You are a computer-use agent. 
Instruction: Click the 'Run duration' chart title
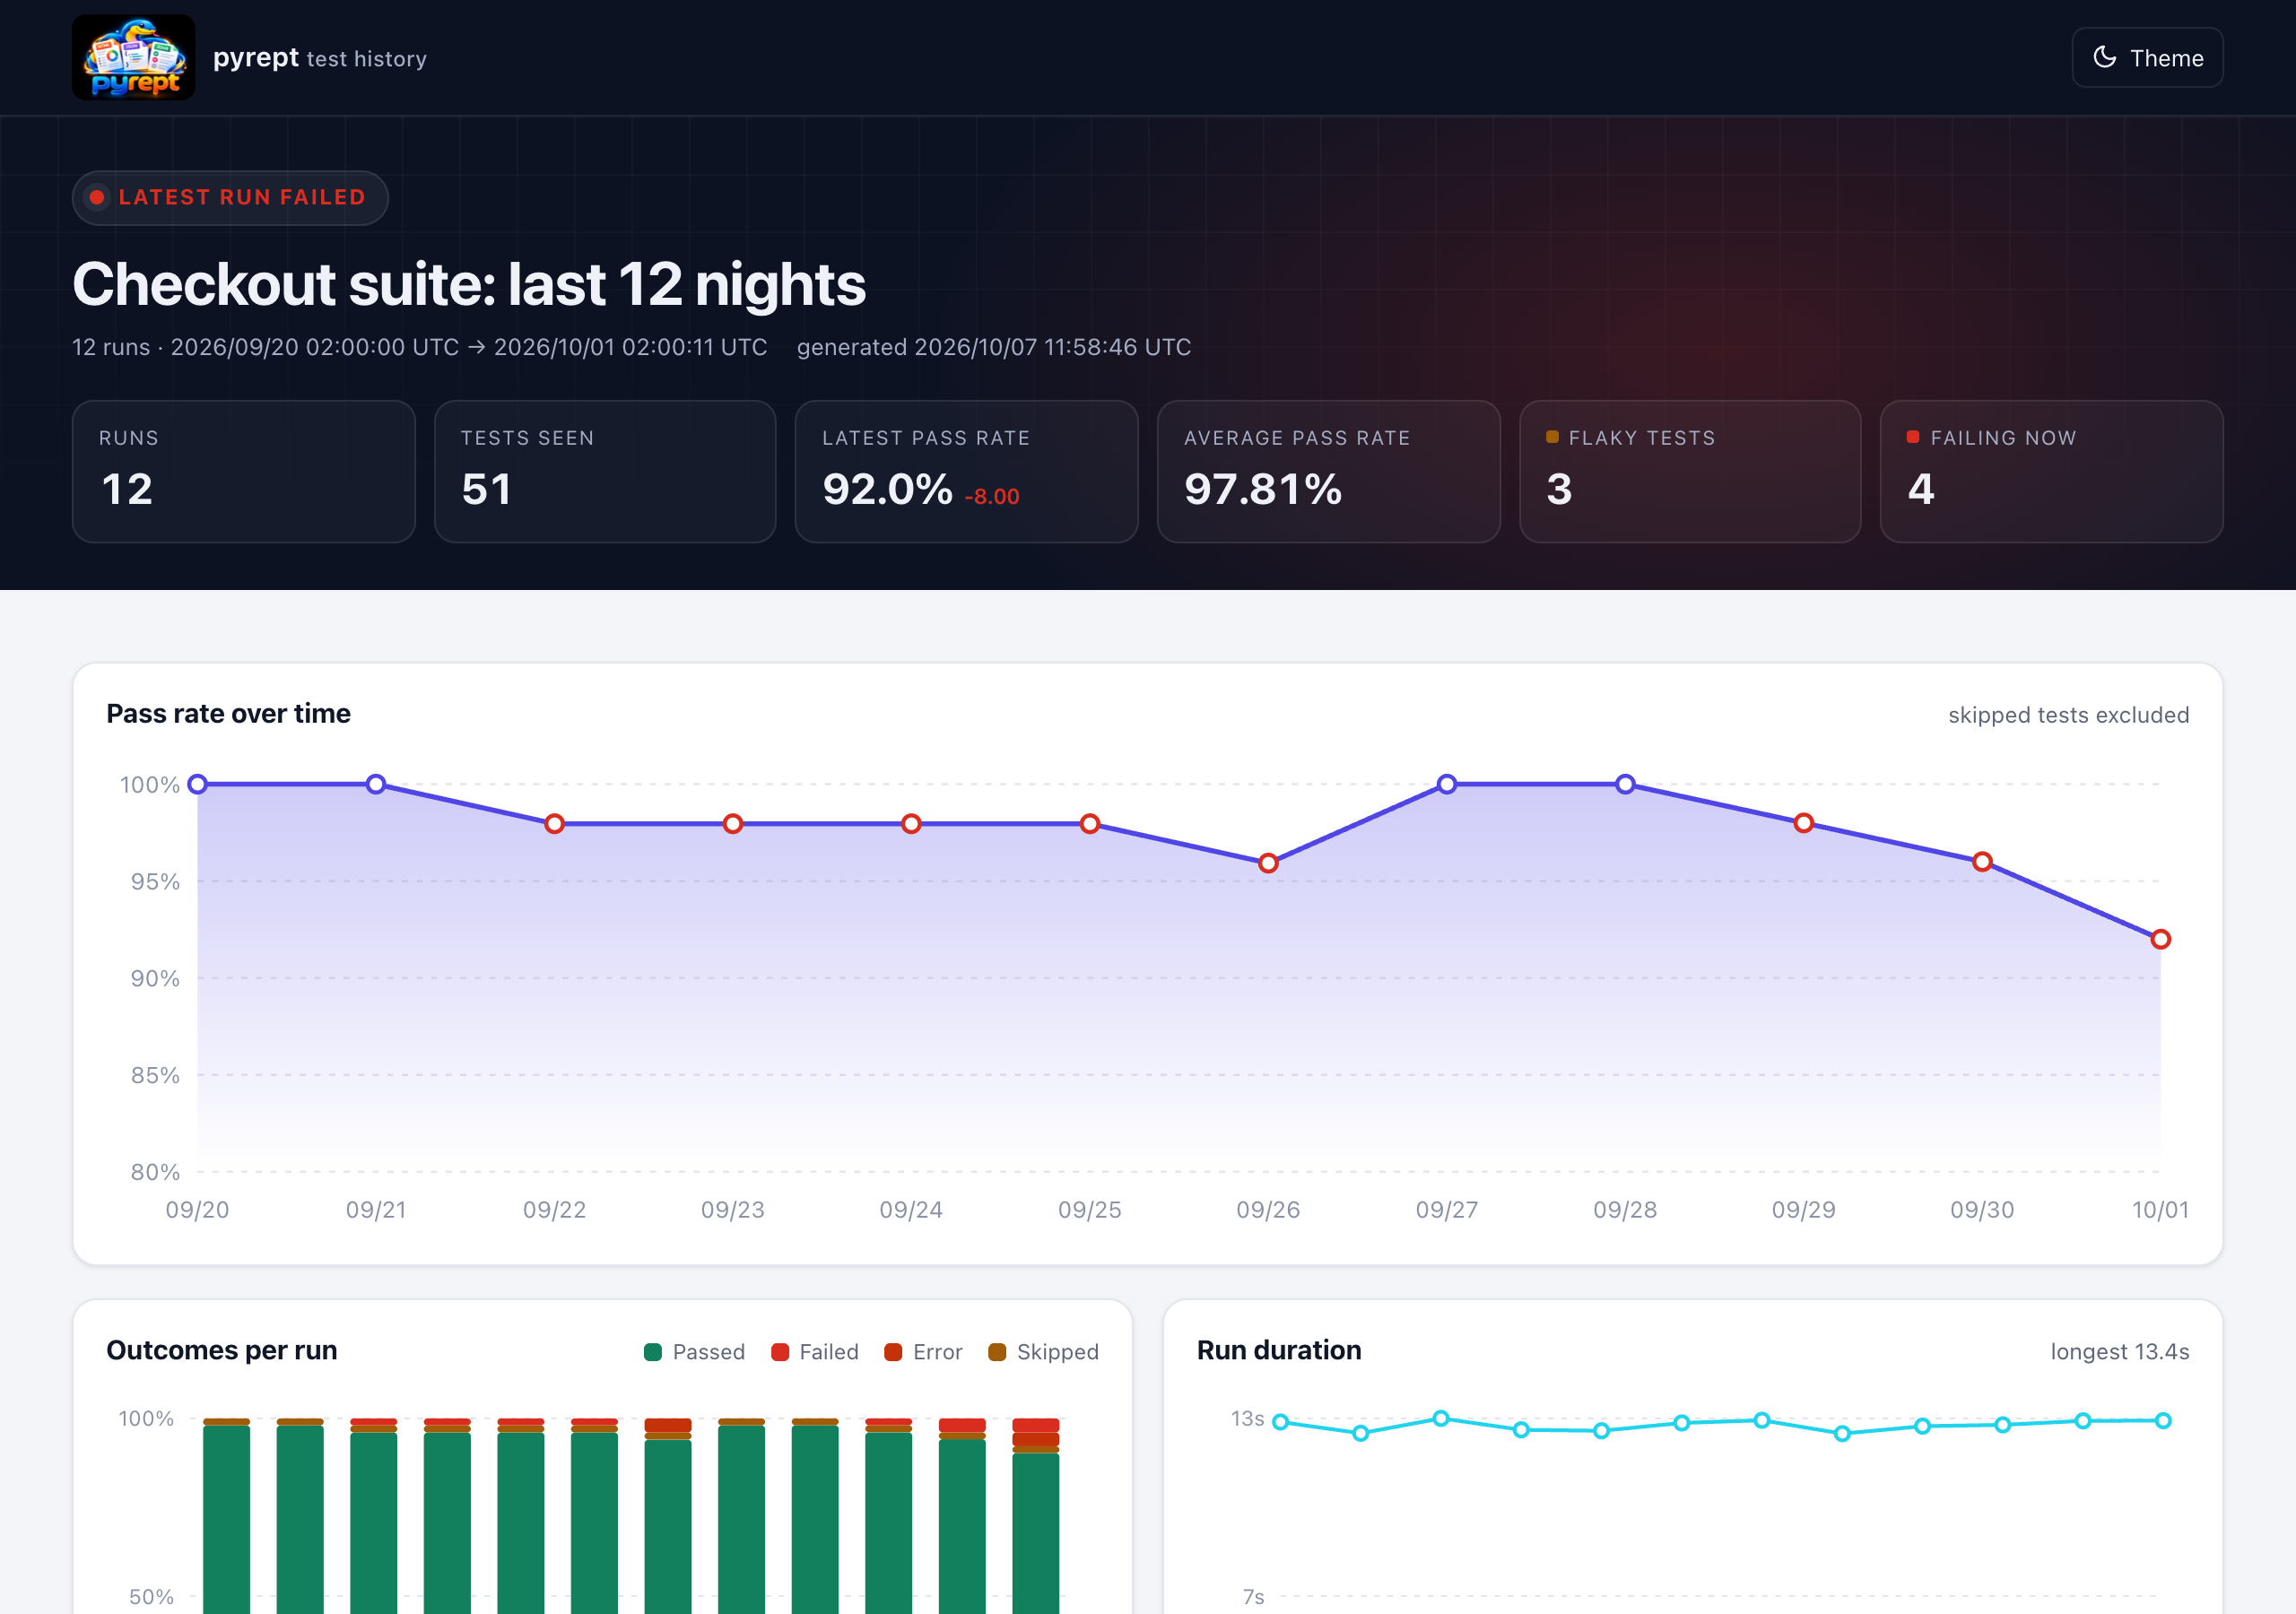click(1279, 1351)
